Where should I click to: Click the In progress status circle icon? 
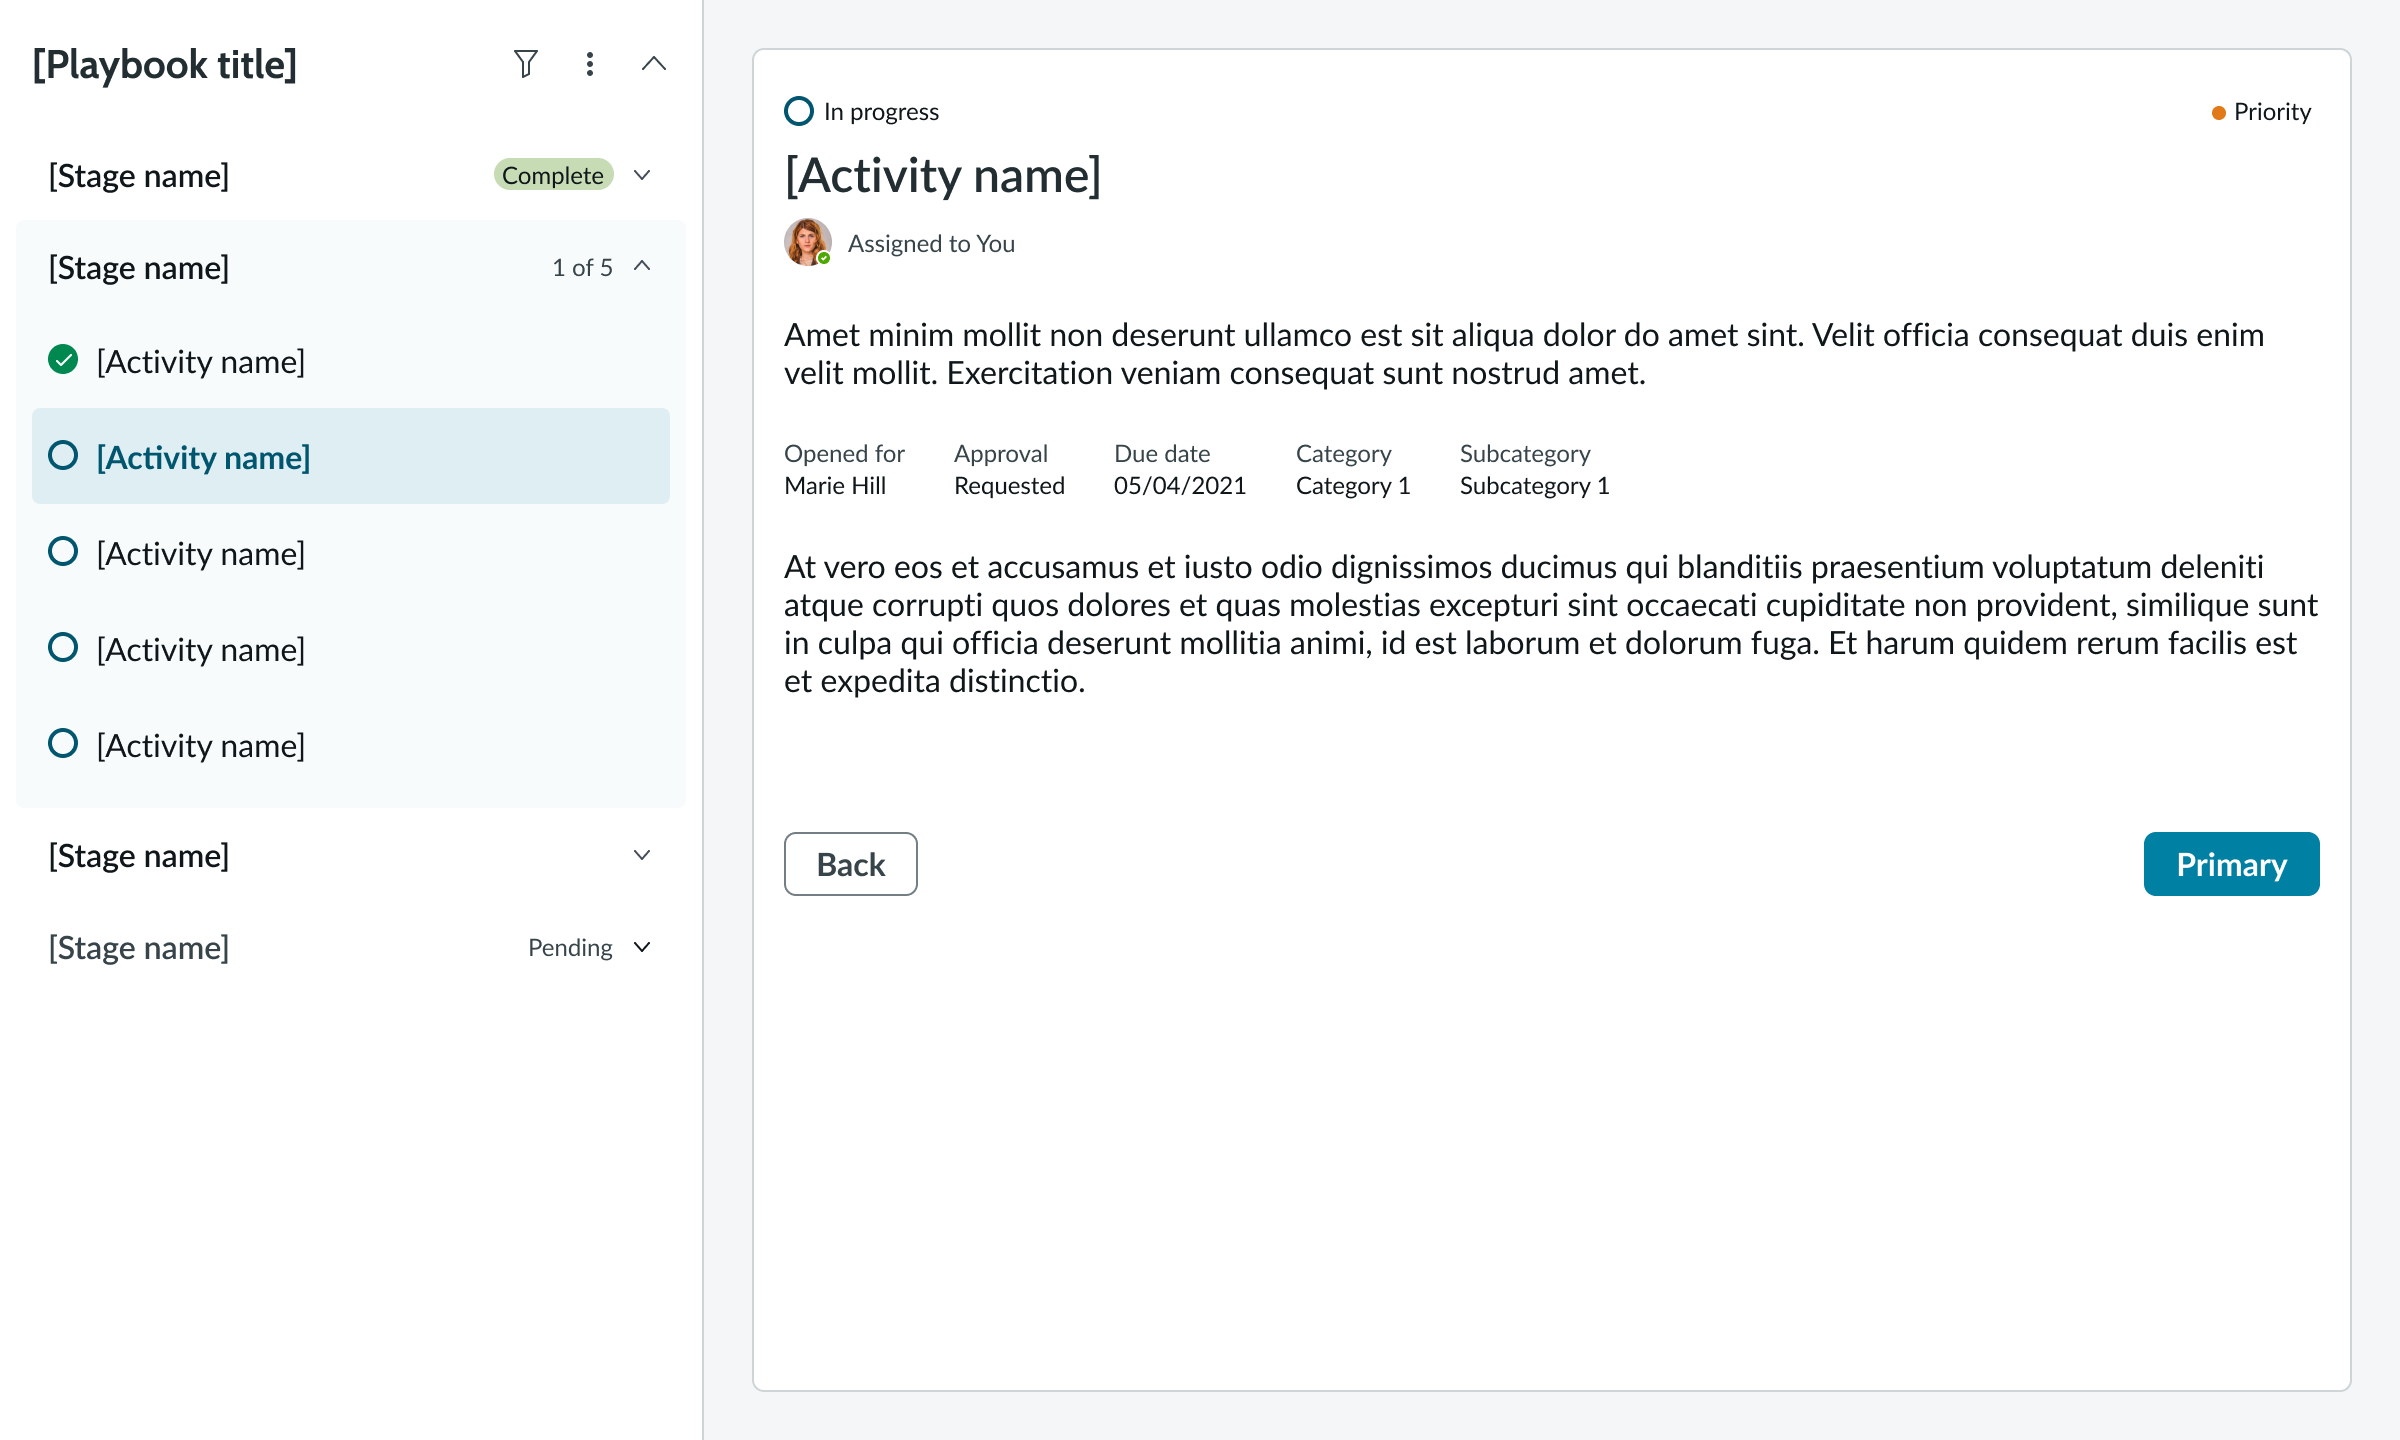point(799,111)
